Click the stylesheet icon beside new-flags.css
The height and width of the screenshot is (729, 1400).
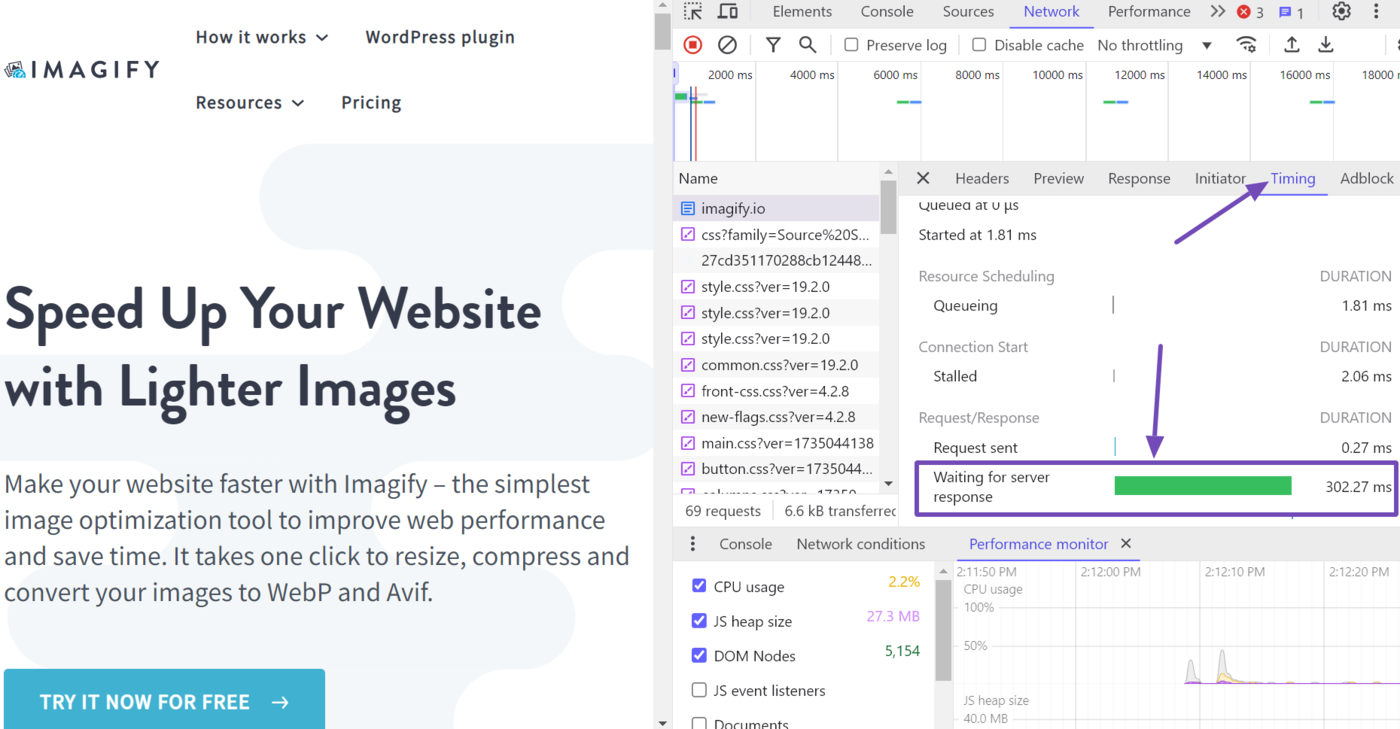click(x=688, y=416)
